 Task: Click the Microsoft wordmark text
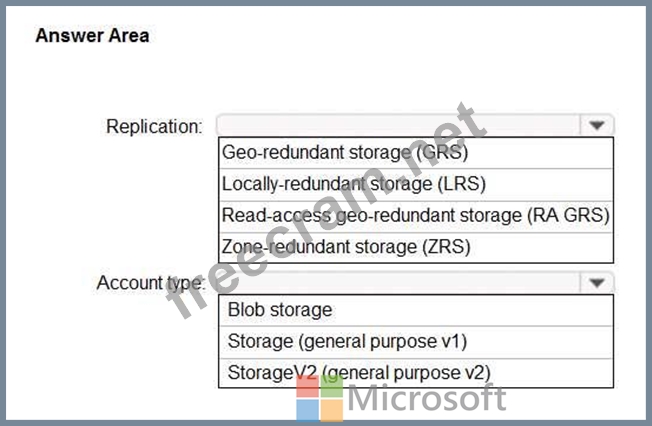coord(427,398)
